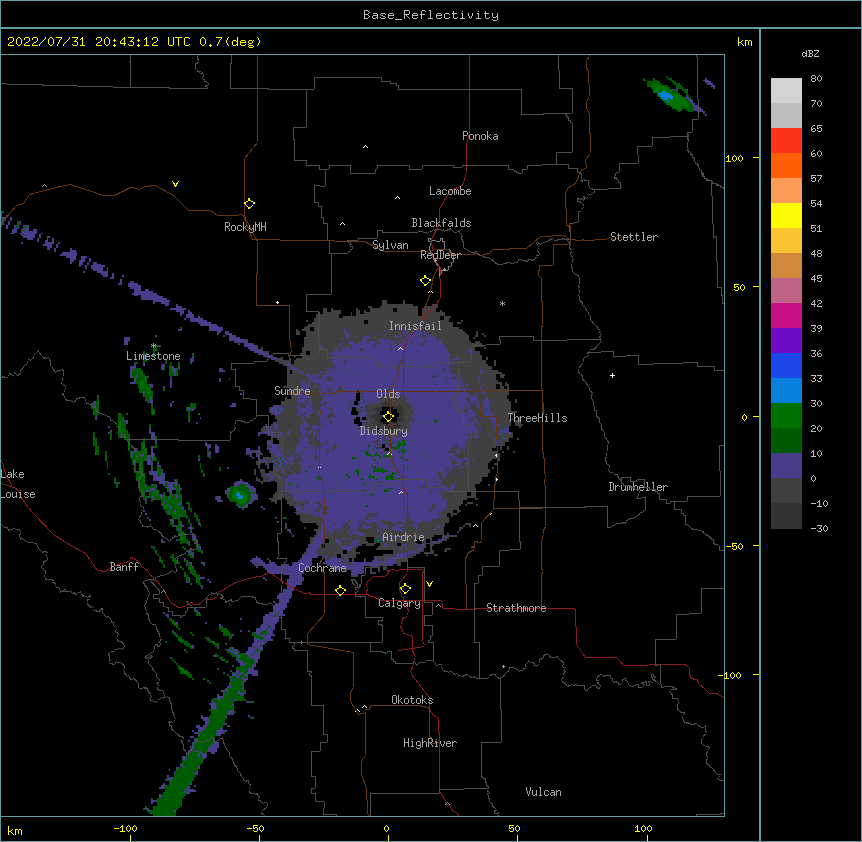This screenshot has height=842, width=862.
Task: Click the Sundre map label
Action: coord(292,391)
